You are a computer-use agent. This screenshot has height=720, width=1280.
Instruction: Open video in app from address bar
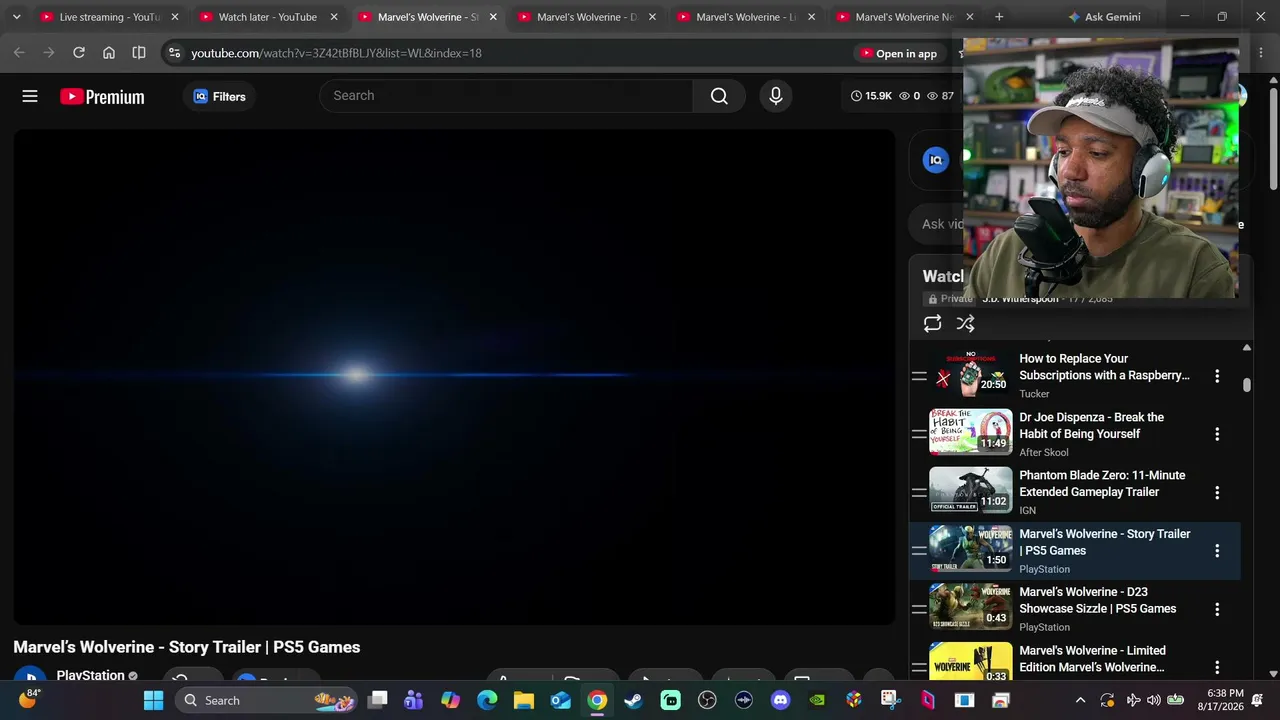click(898, 53)
